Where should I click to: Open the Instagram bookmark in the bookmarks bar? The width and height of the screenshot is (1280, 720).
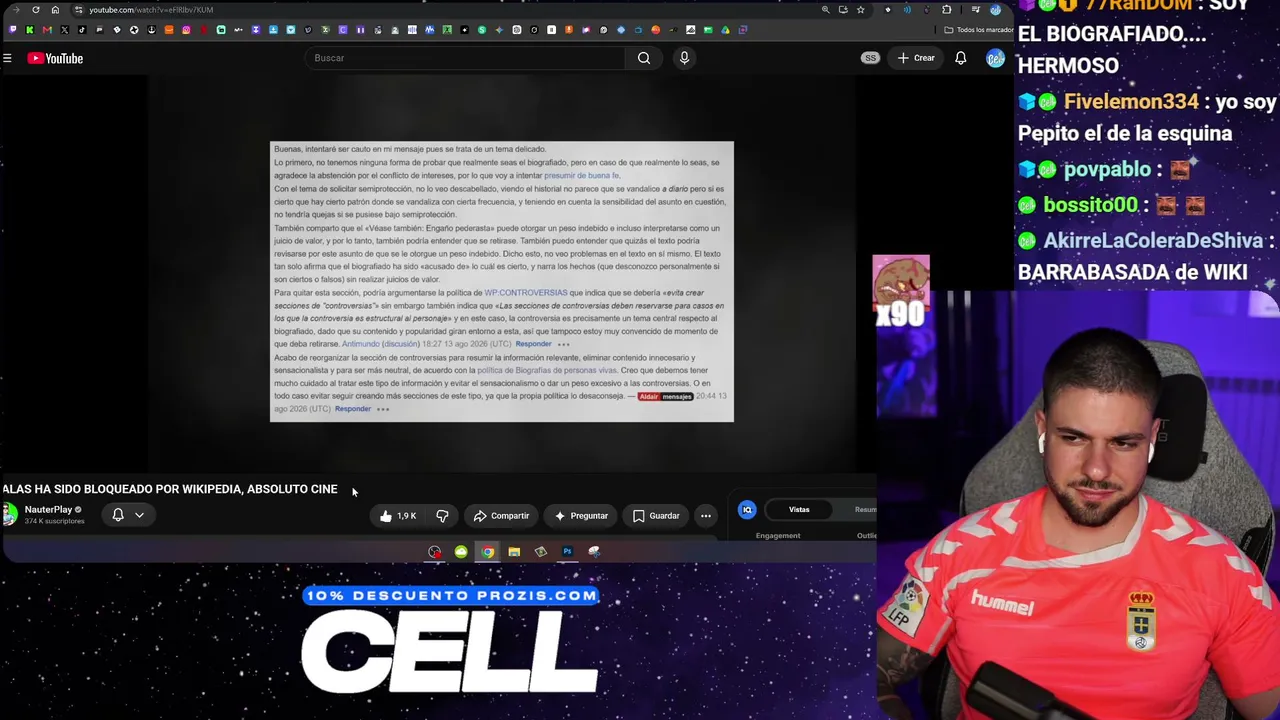point(186,30)
